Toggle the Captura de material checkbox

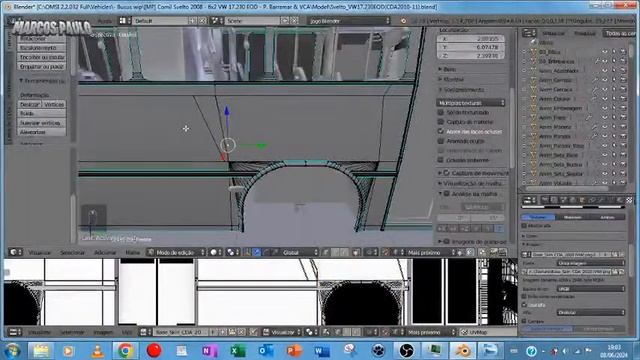pyautogui.click(x=441, y=122)
